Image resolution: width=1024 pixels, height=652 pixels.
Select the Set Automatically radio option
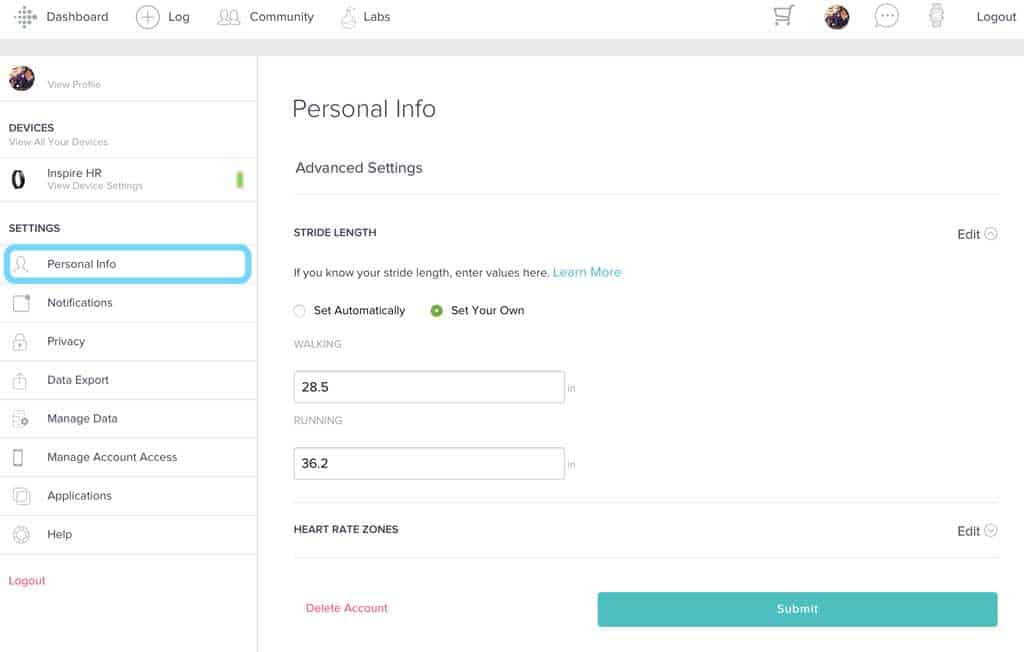[299, 311]
